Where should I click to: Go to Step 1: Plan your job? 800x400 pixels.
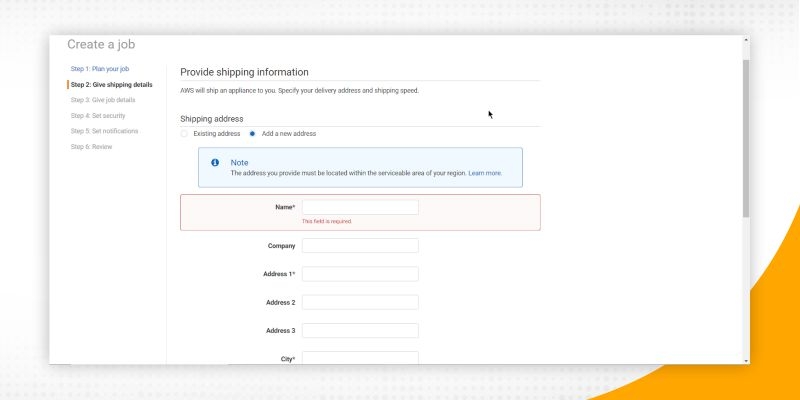pos(99,69)
